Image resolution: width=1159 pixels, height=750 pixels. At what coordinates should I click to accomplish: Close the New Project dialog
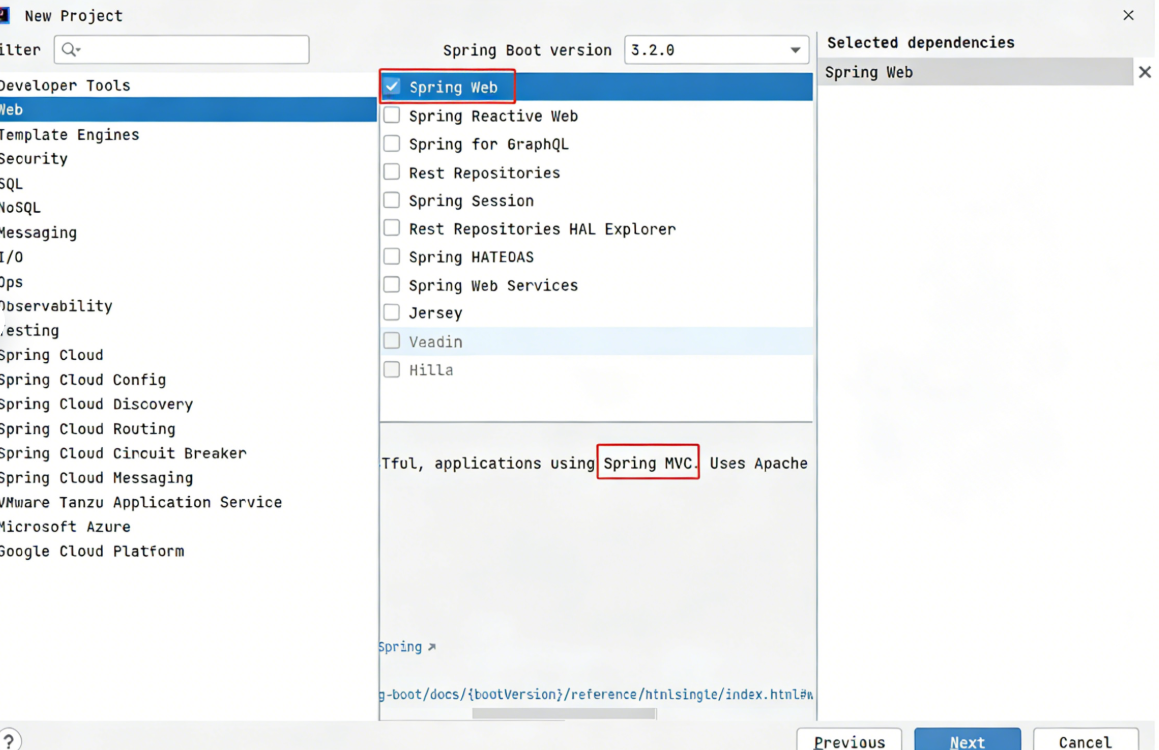tap(1128, 15)
